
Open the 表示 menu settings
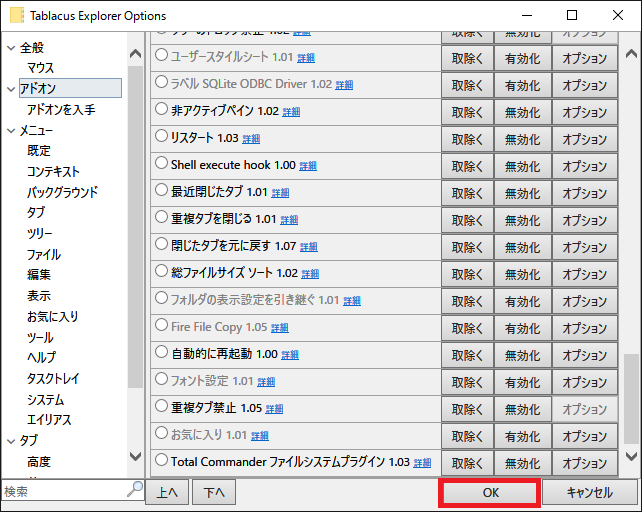pyautogui.click(x=39, y=296)
